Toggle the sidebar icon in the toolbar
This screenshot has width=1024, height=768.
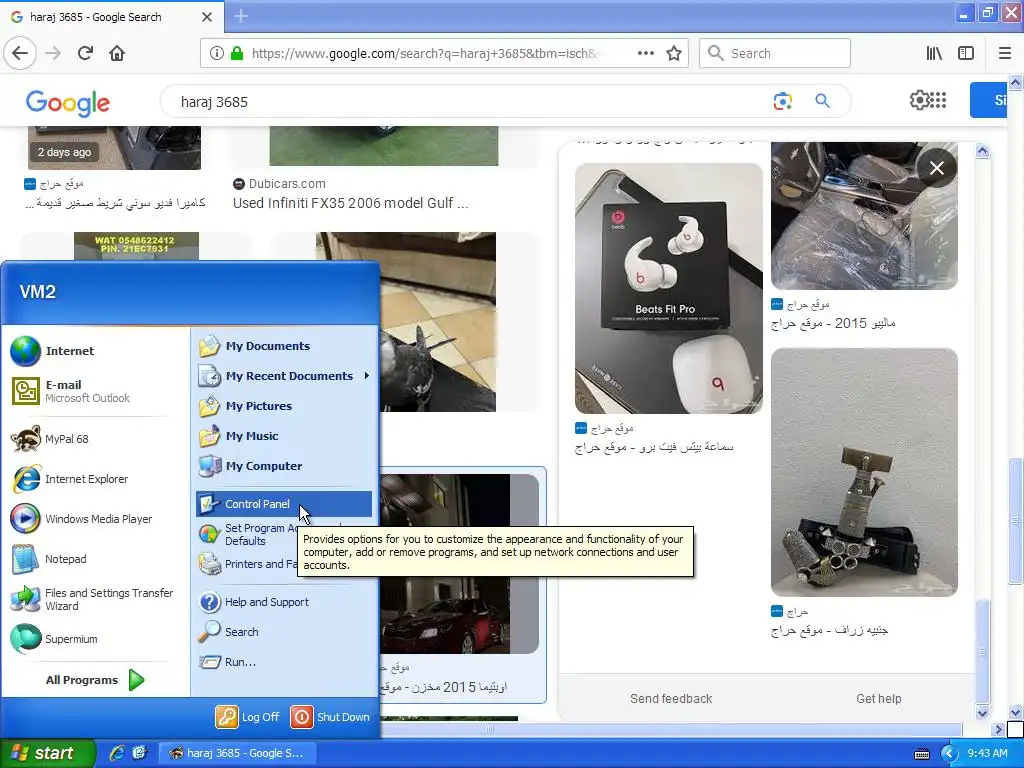pyautogui.click(x=966, y=54)
